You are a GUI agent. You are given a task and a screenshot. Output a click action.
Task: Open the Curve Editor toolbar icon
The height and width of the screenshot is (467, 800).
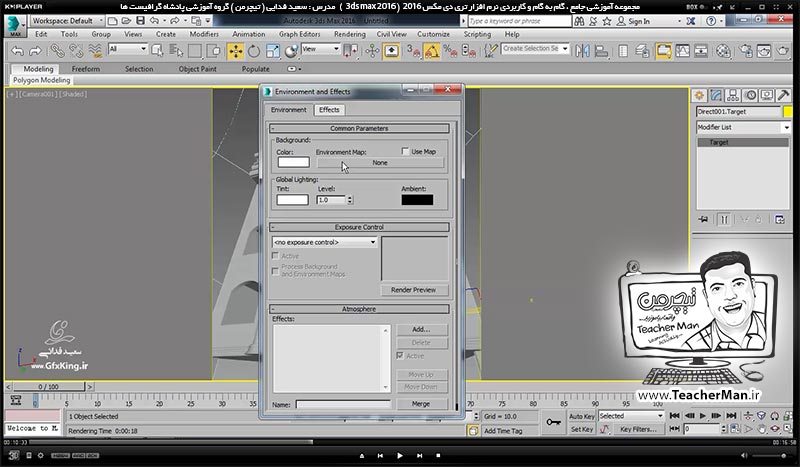683,51
